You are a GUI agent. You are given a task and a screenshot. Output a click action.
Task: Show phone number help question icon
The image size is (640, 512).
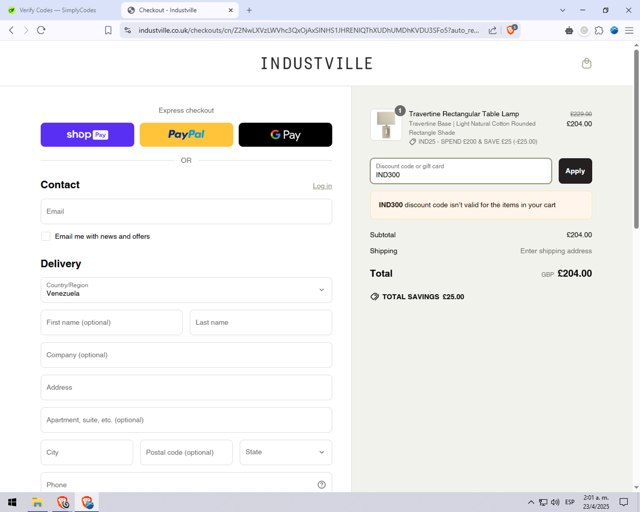tap(322, 485)
